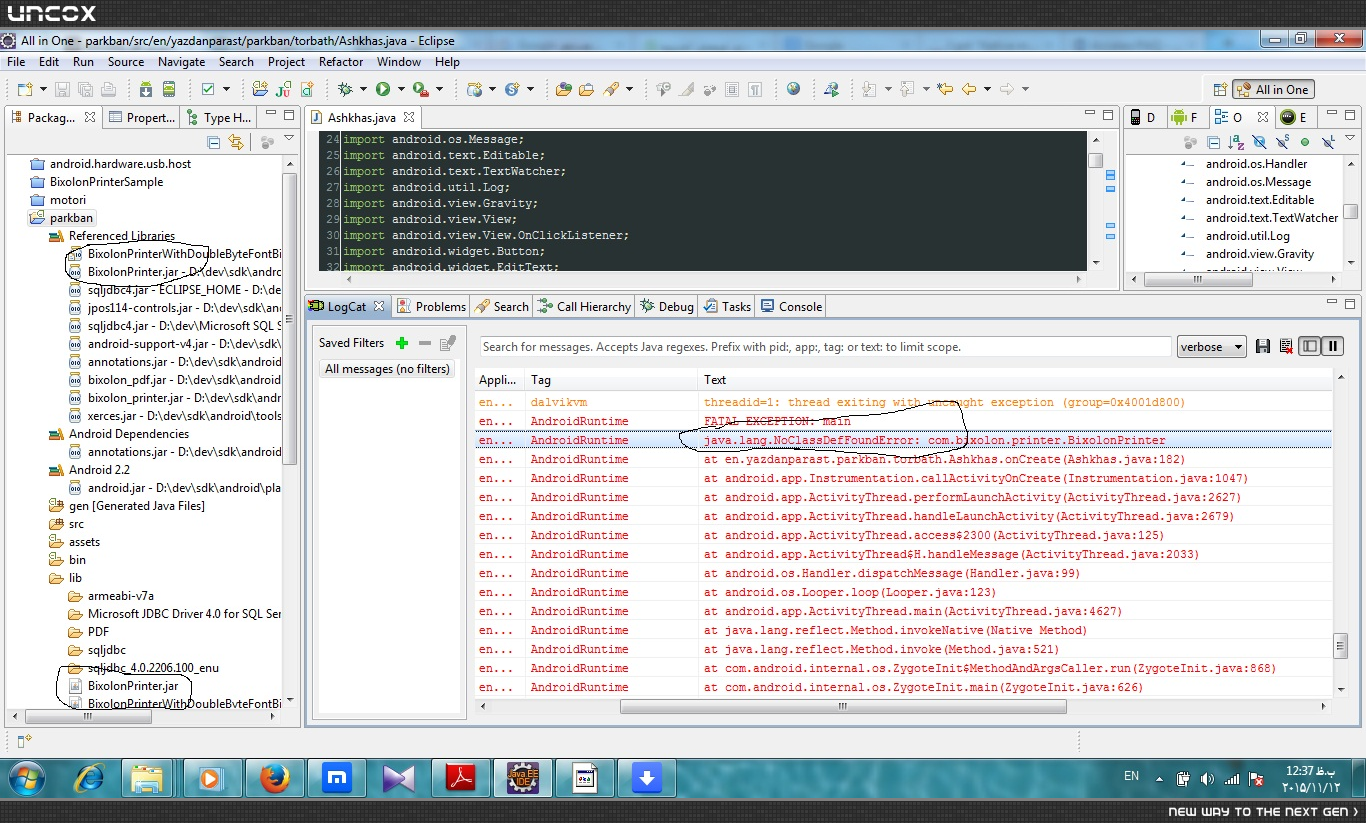Open the New wizard dropdown arrow
The width and height of the screenshot is (1366, 823).
pos(41,89)
